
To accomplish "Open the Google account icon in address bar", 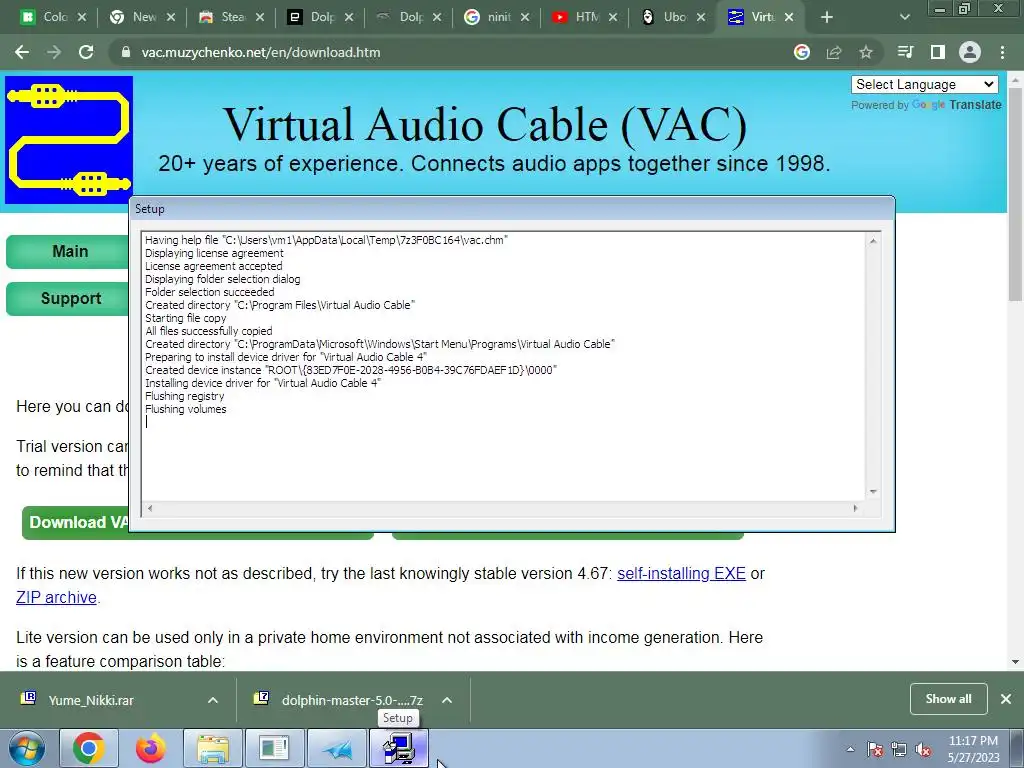I will tap(802, 52).
